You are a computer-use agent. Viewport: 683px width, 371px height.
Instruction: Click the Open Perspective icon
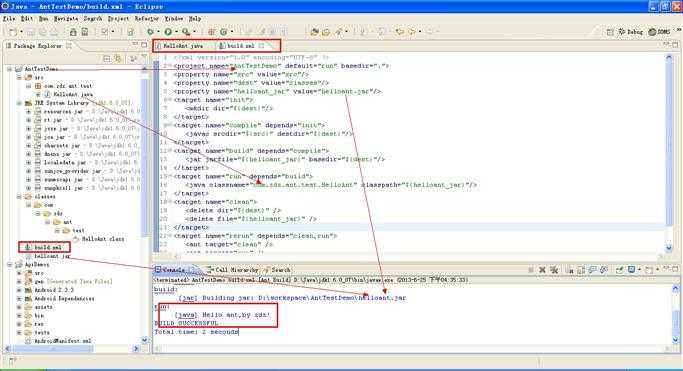[610, 32]
